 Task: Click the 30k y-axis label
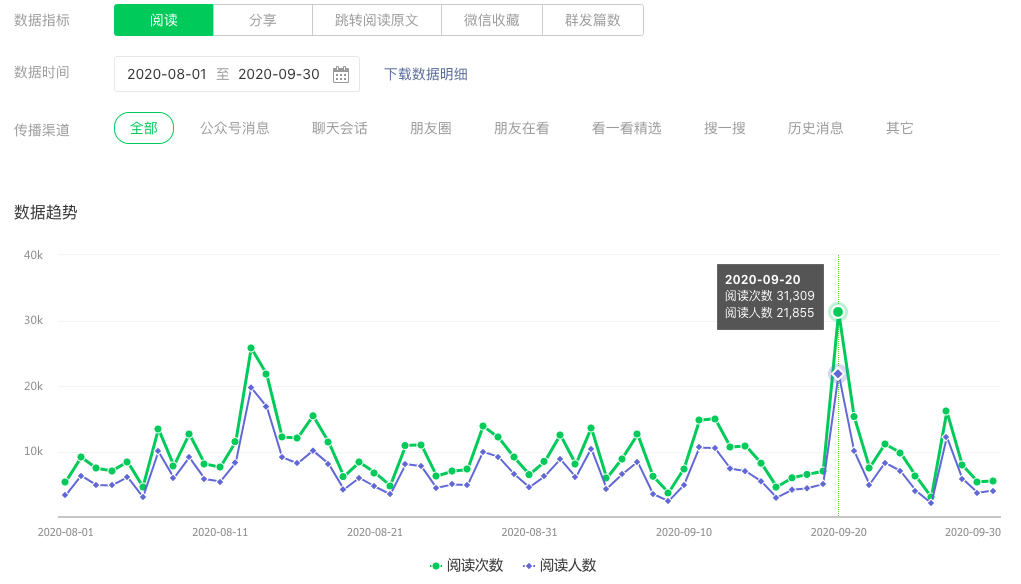(33, 320)
